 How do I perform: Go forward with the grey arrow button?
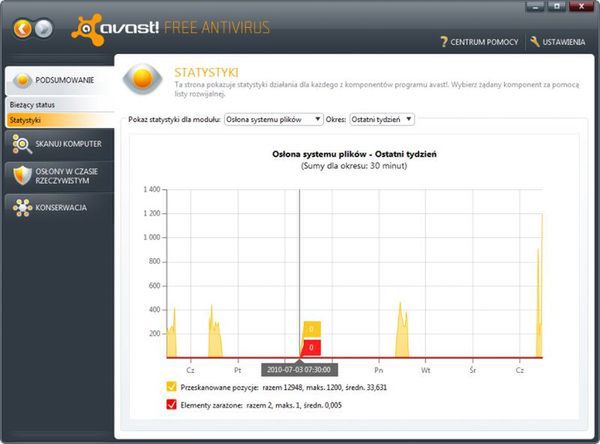pyautogui.click(x=44, y=28)
